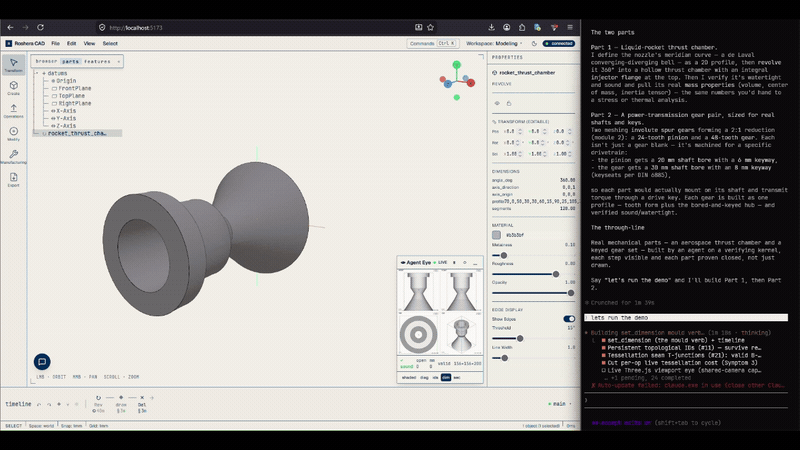Open the browser panel tab options arrow
The height and width of the screenshot is (450, 800).
[x=118, y=61]
